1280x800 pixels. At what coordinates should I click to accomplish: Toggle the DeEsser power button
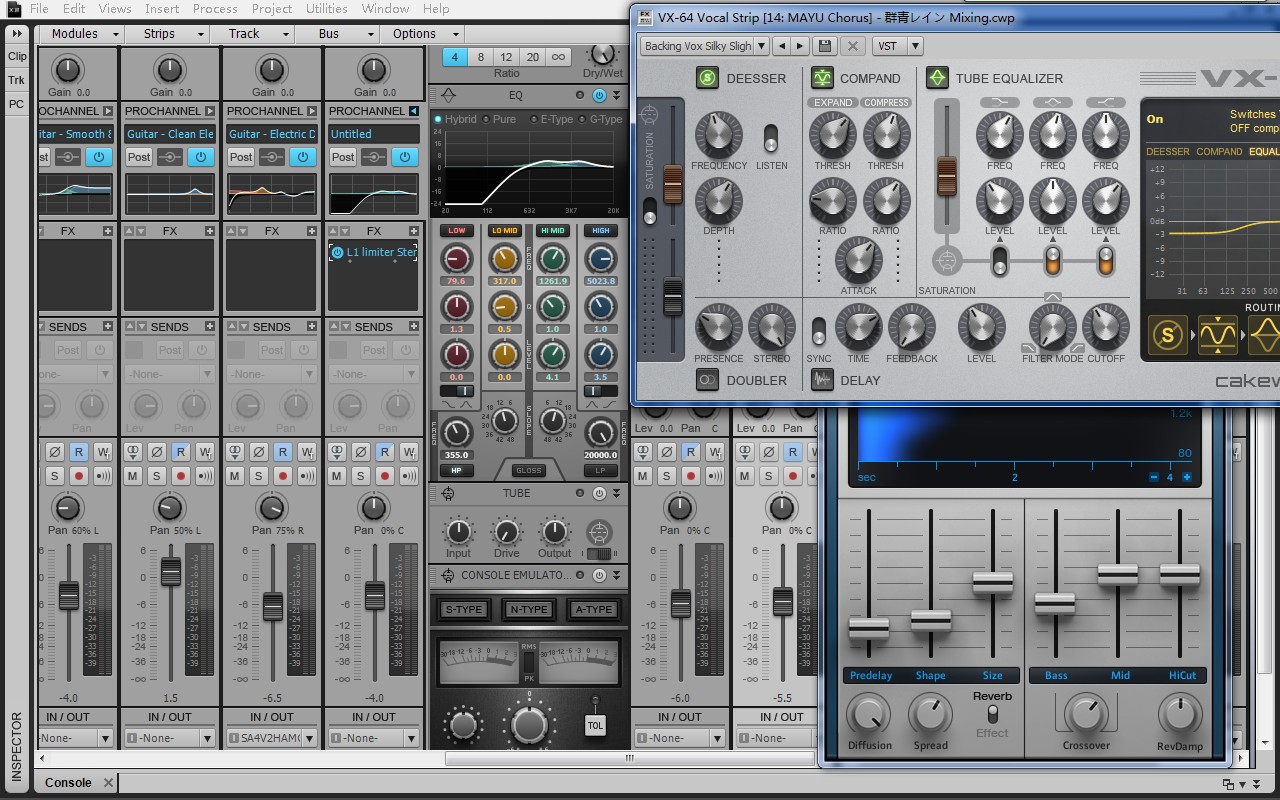708,78
